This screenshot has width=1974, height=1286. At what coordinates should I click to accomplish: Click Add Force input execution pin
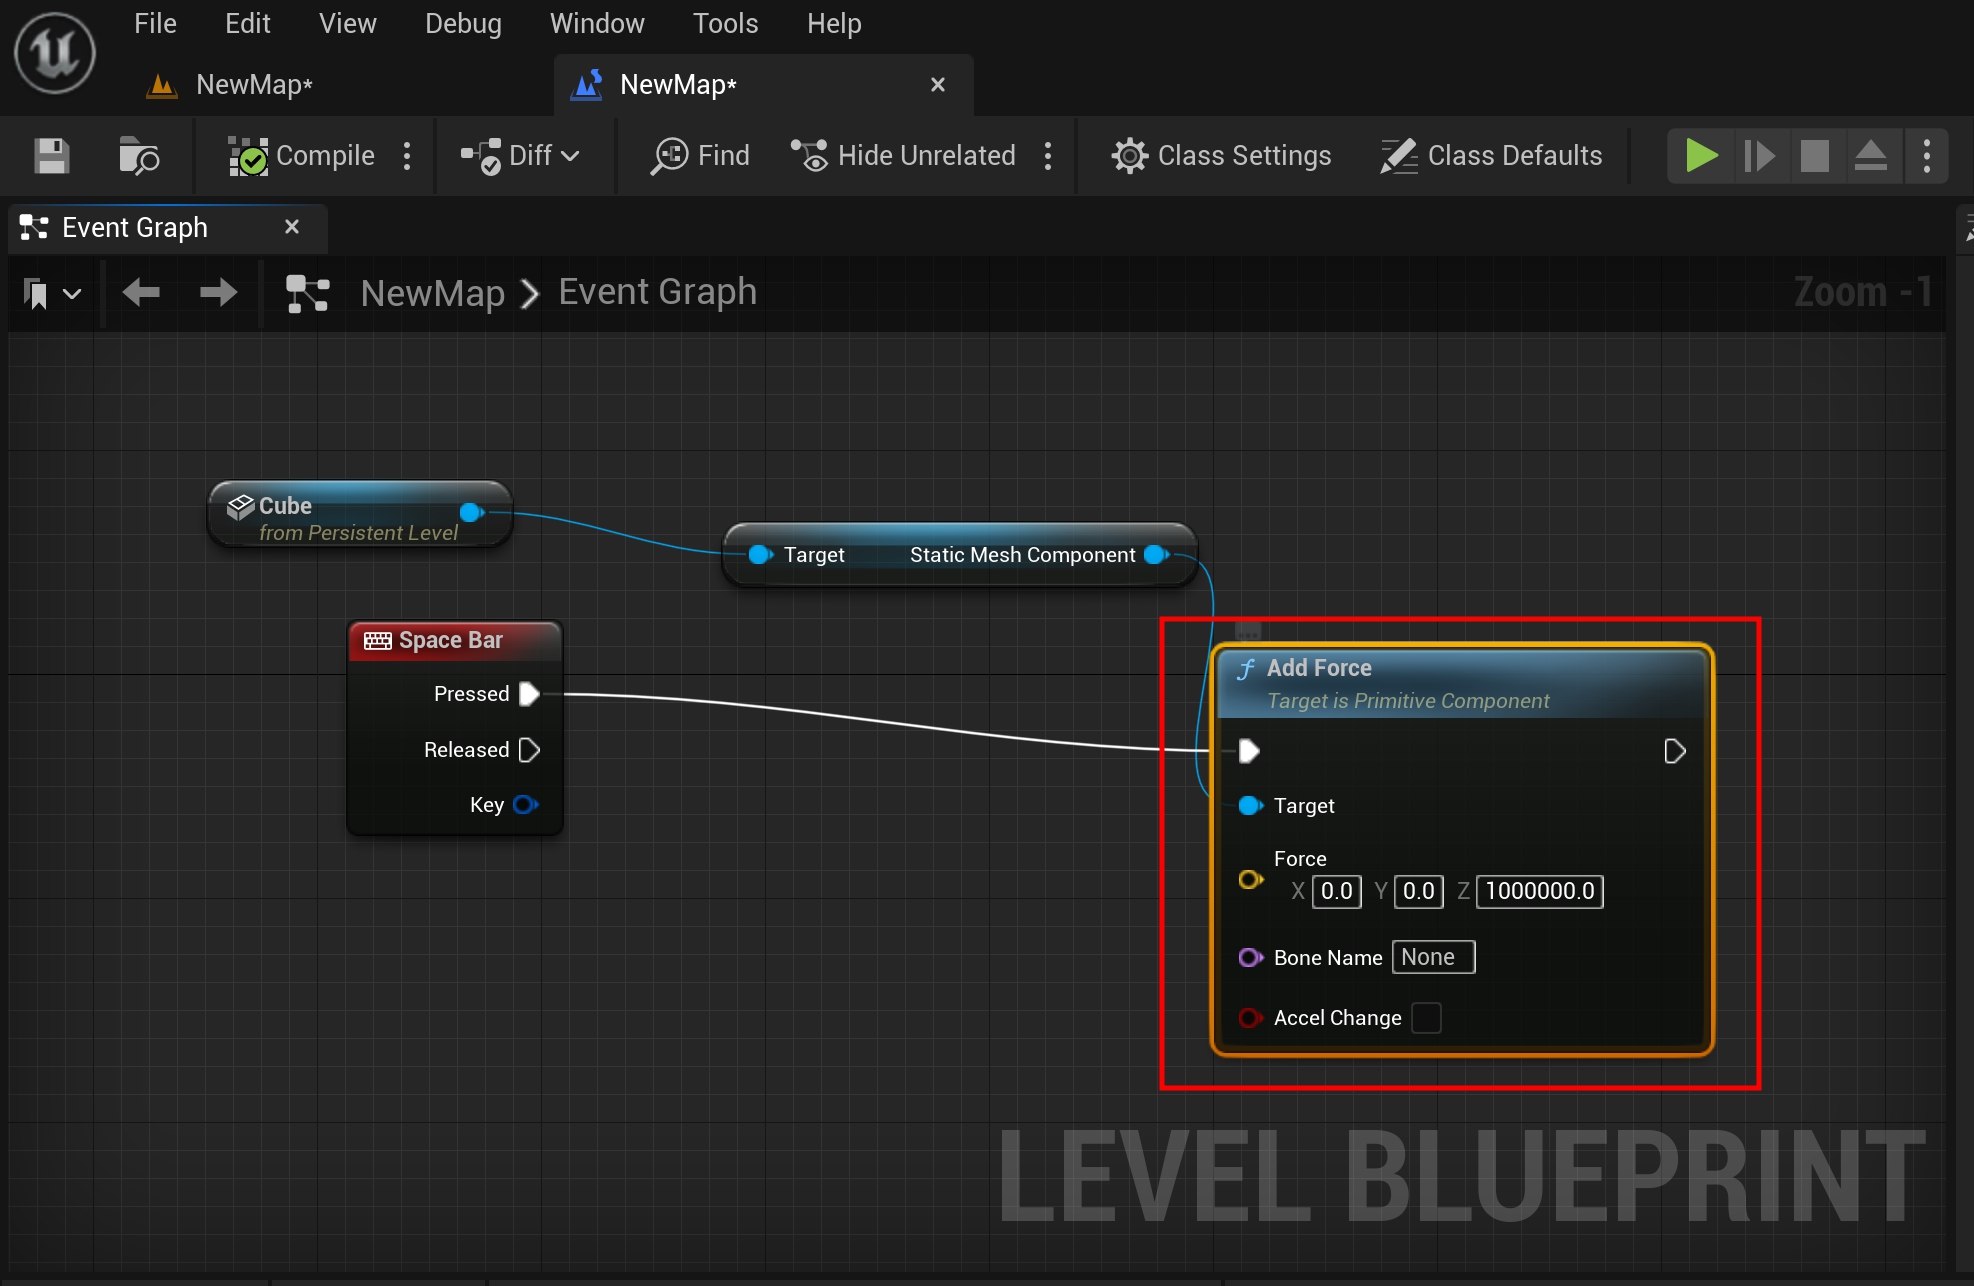pyautogui.click(x=1249, y=751)
